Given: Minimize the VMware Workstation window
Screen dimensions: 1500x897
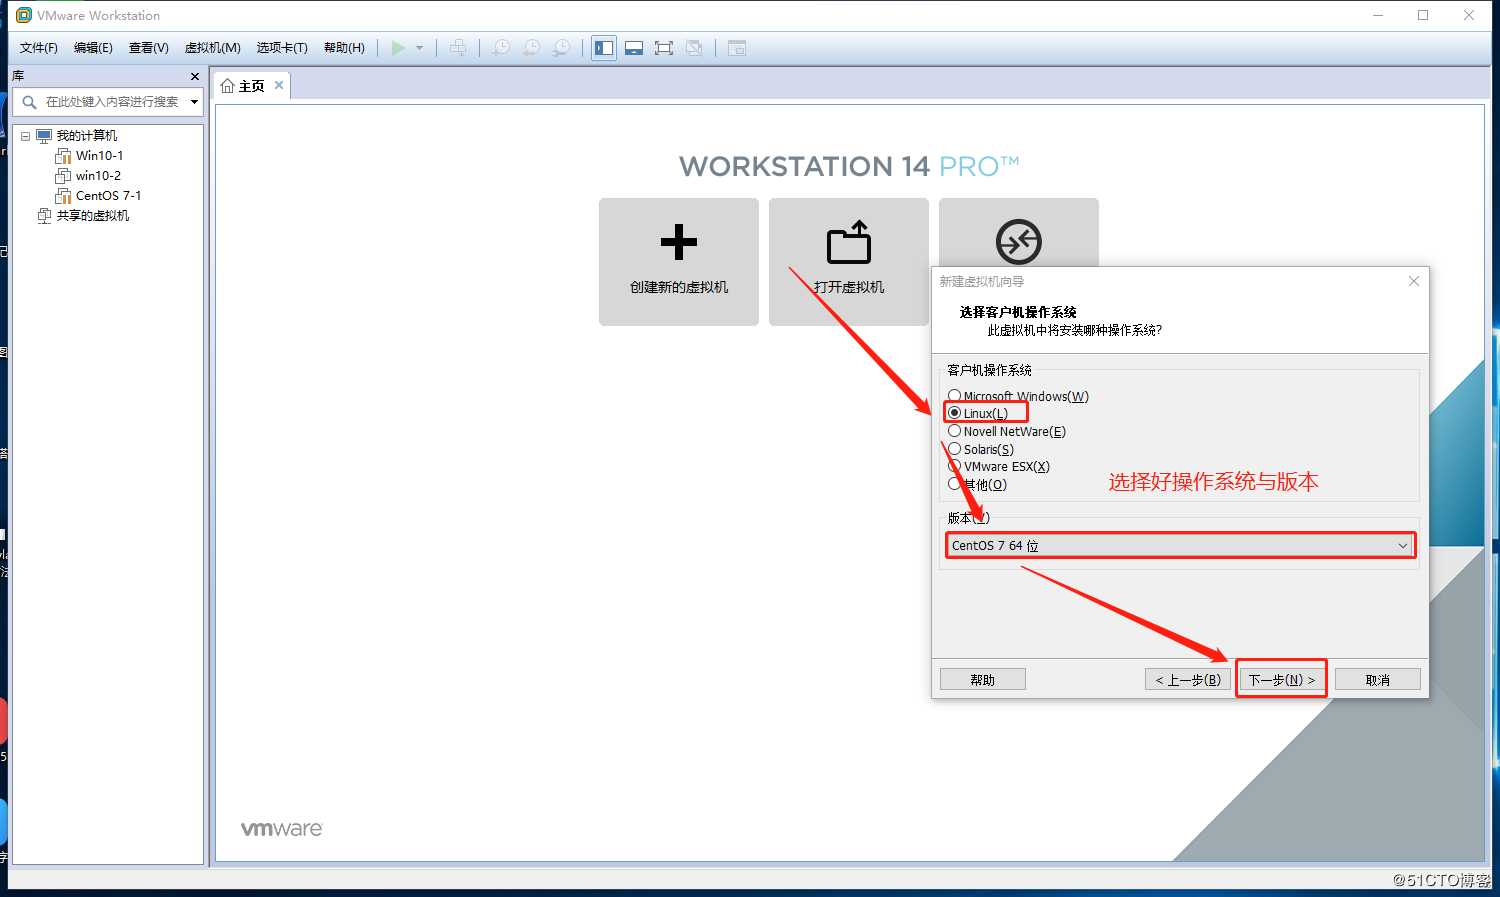Looking at the screenshot, I should [x=1378, y=15].
